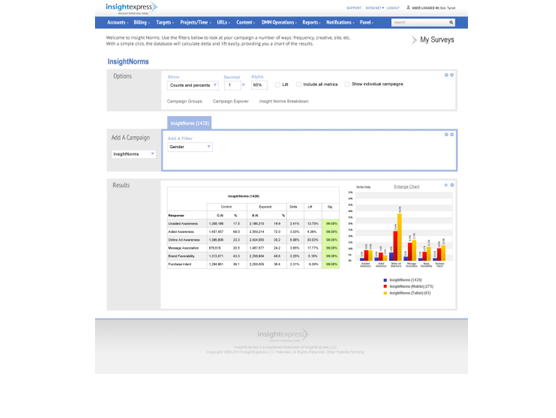Toggle the Lift checkbox
This screenshot has height=418, width=556.
tap(278, 85)
